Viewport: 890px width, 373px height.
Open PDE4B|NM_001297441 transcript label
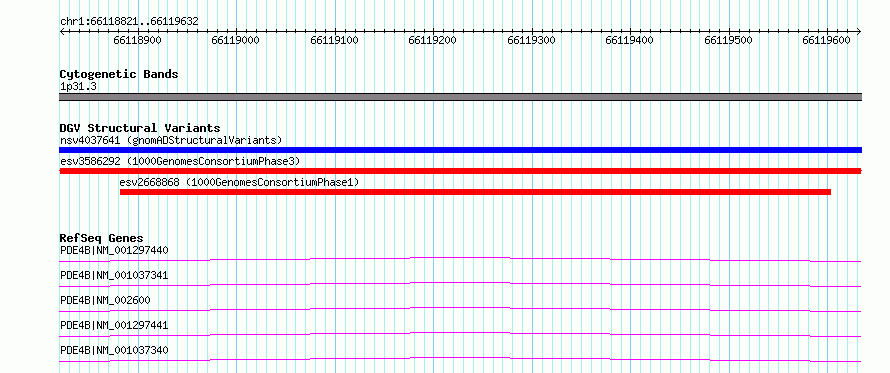click(114, 325)
